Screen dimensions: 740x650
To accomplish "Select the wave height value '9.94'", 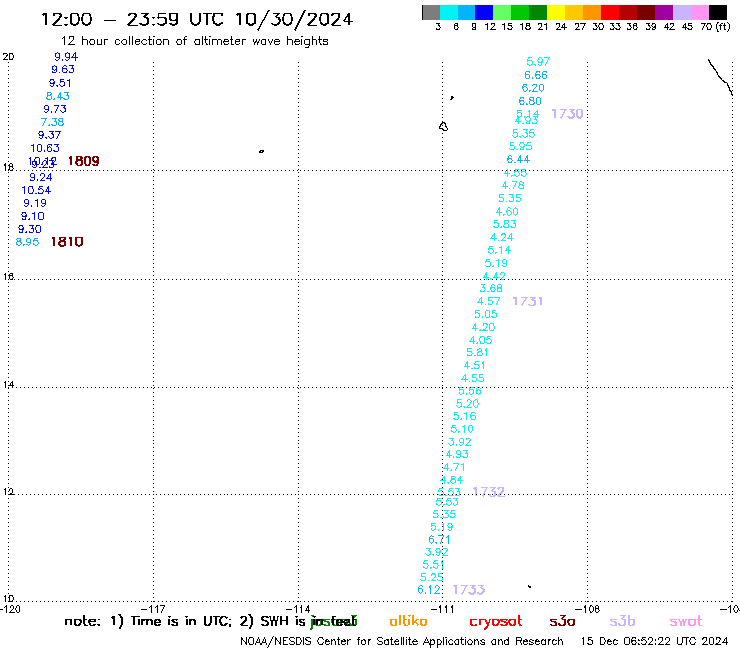I will click(66, 57).
